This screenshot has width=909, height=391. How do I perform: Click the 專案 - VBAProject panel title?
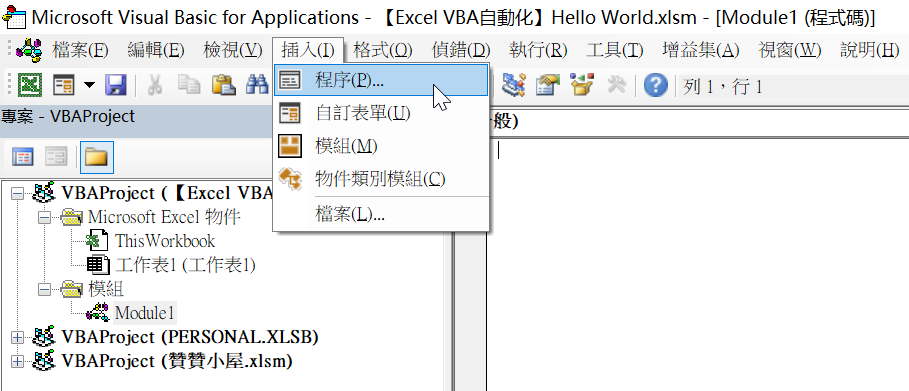68,116
